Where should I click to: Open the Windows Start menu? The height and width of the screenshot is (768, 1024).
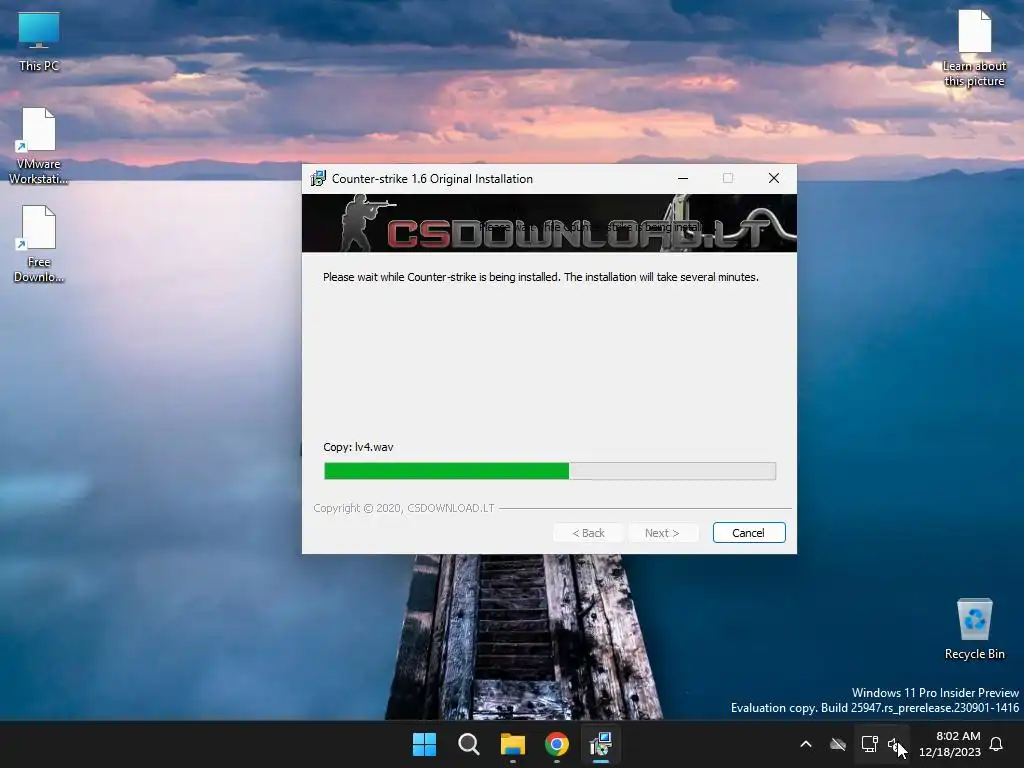[424, 744]
